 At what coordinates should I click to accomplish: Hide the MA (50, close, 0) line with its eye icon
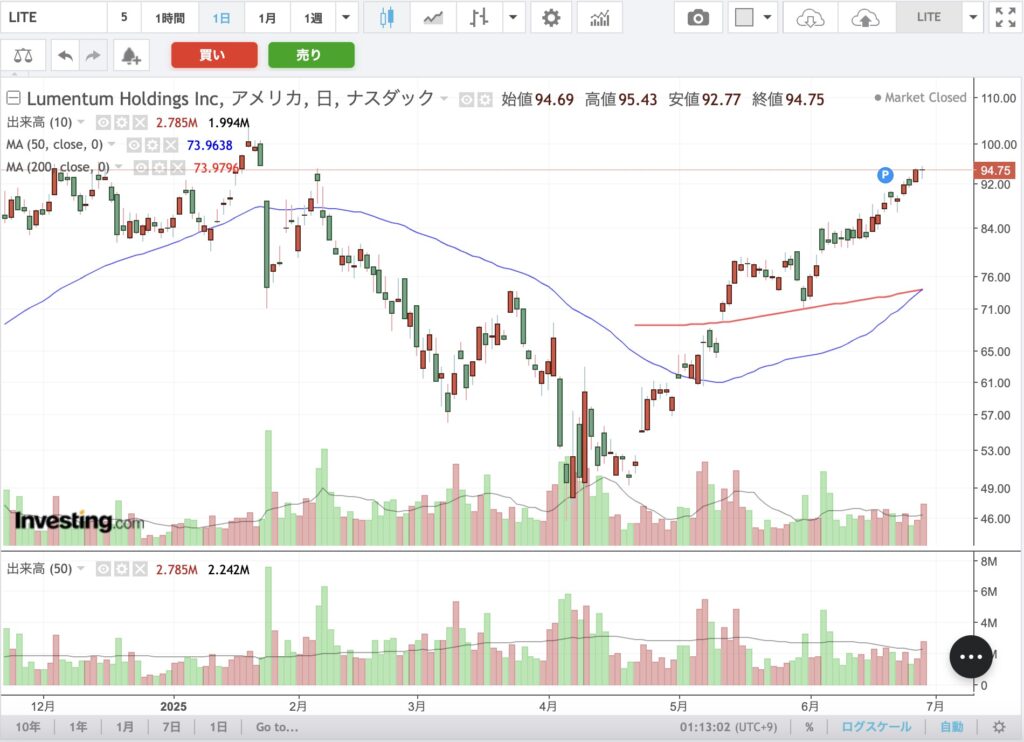tap(134, 145)
